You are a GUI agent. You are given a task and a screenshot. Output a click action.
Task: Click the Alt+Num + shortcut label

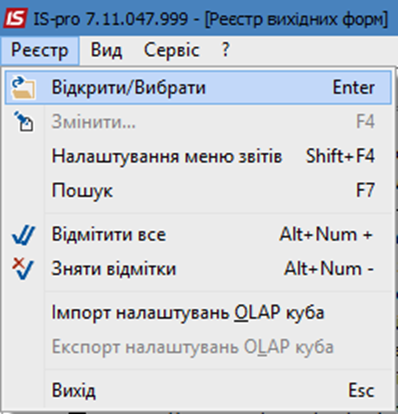tap(326, 235)
